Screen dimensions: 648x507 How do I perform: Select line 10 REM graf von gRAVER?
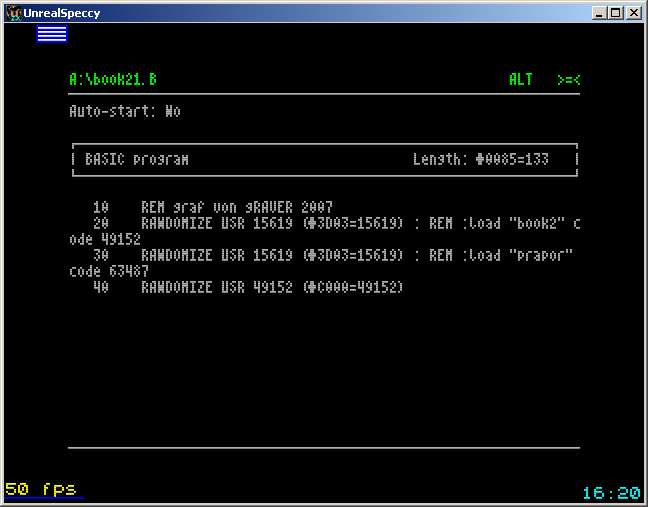pyautogui.click(x=212, y=207)
